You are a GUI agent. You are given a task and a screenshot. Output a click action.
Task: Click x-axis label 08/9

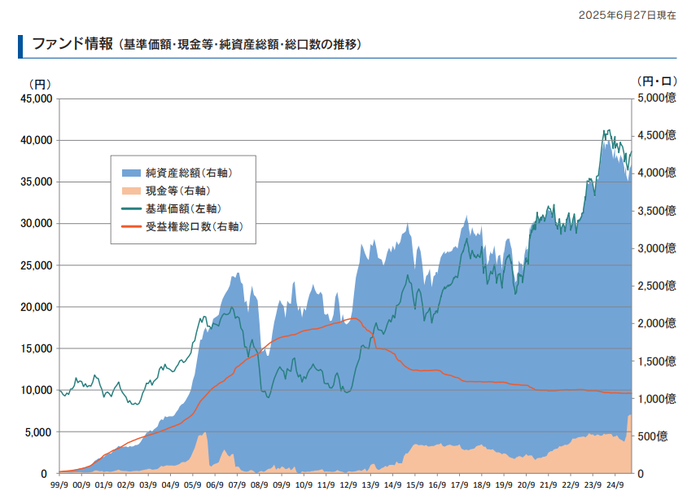pos(259,485)
